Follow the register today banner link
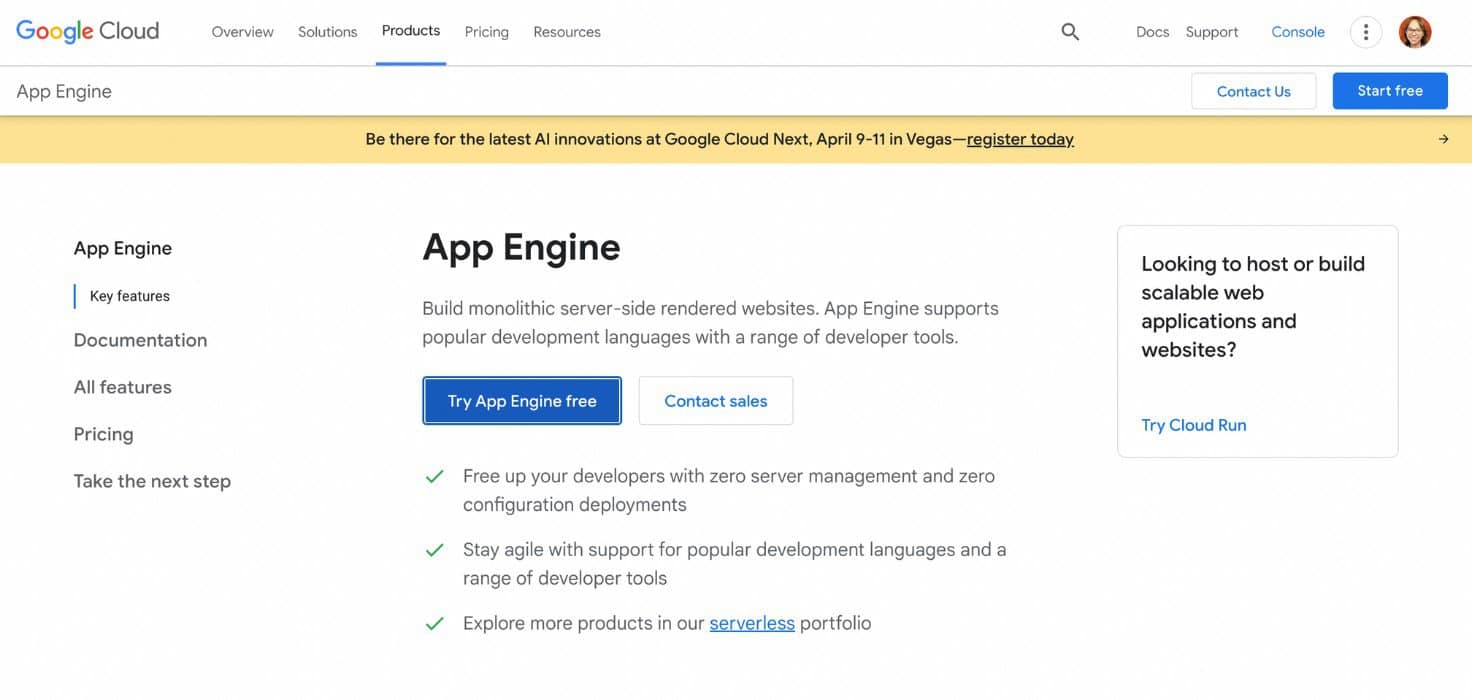The image size is (1472, 700). click(x=1020, y=139)
